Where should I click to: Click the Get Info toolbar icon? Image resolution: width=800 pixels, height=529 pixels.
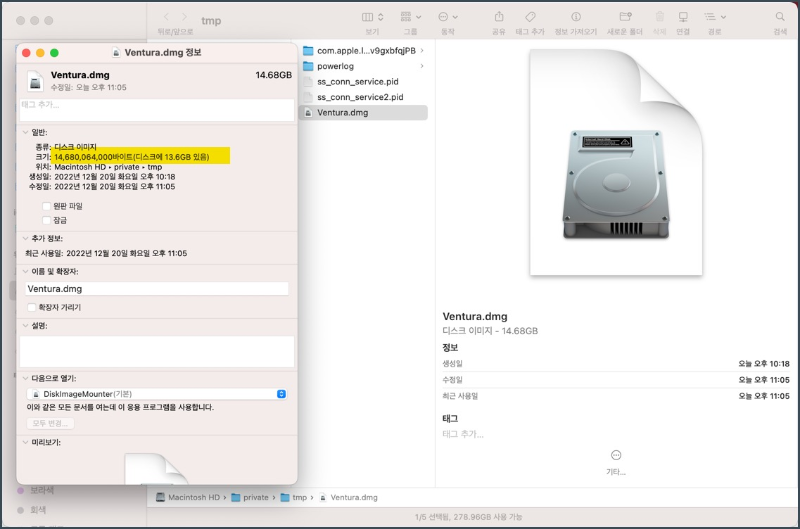[x=576, y=17]
